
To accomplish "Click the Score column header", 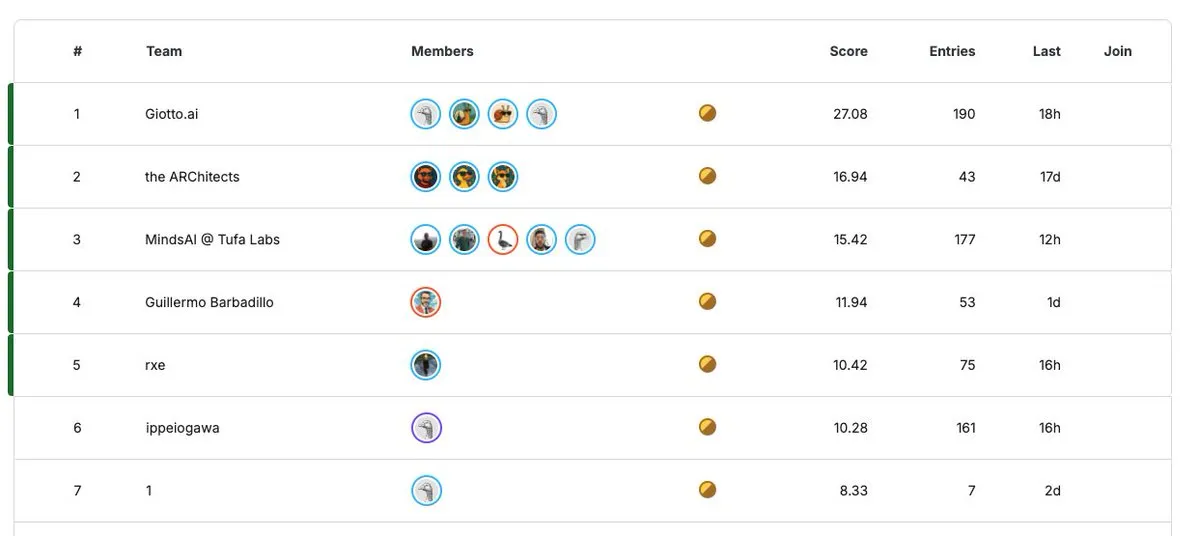I will tap(848, 51).
